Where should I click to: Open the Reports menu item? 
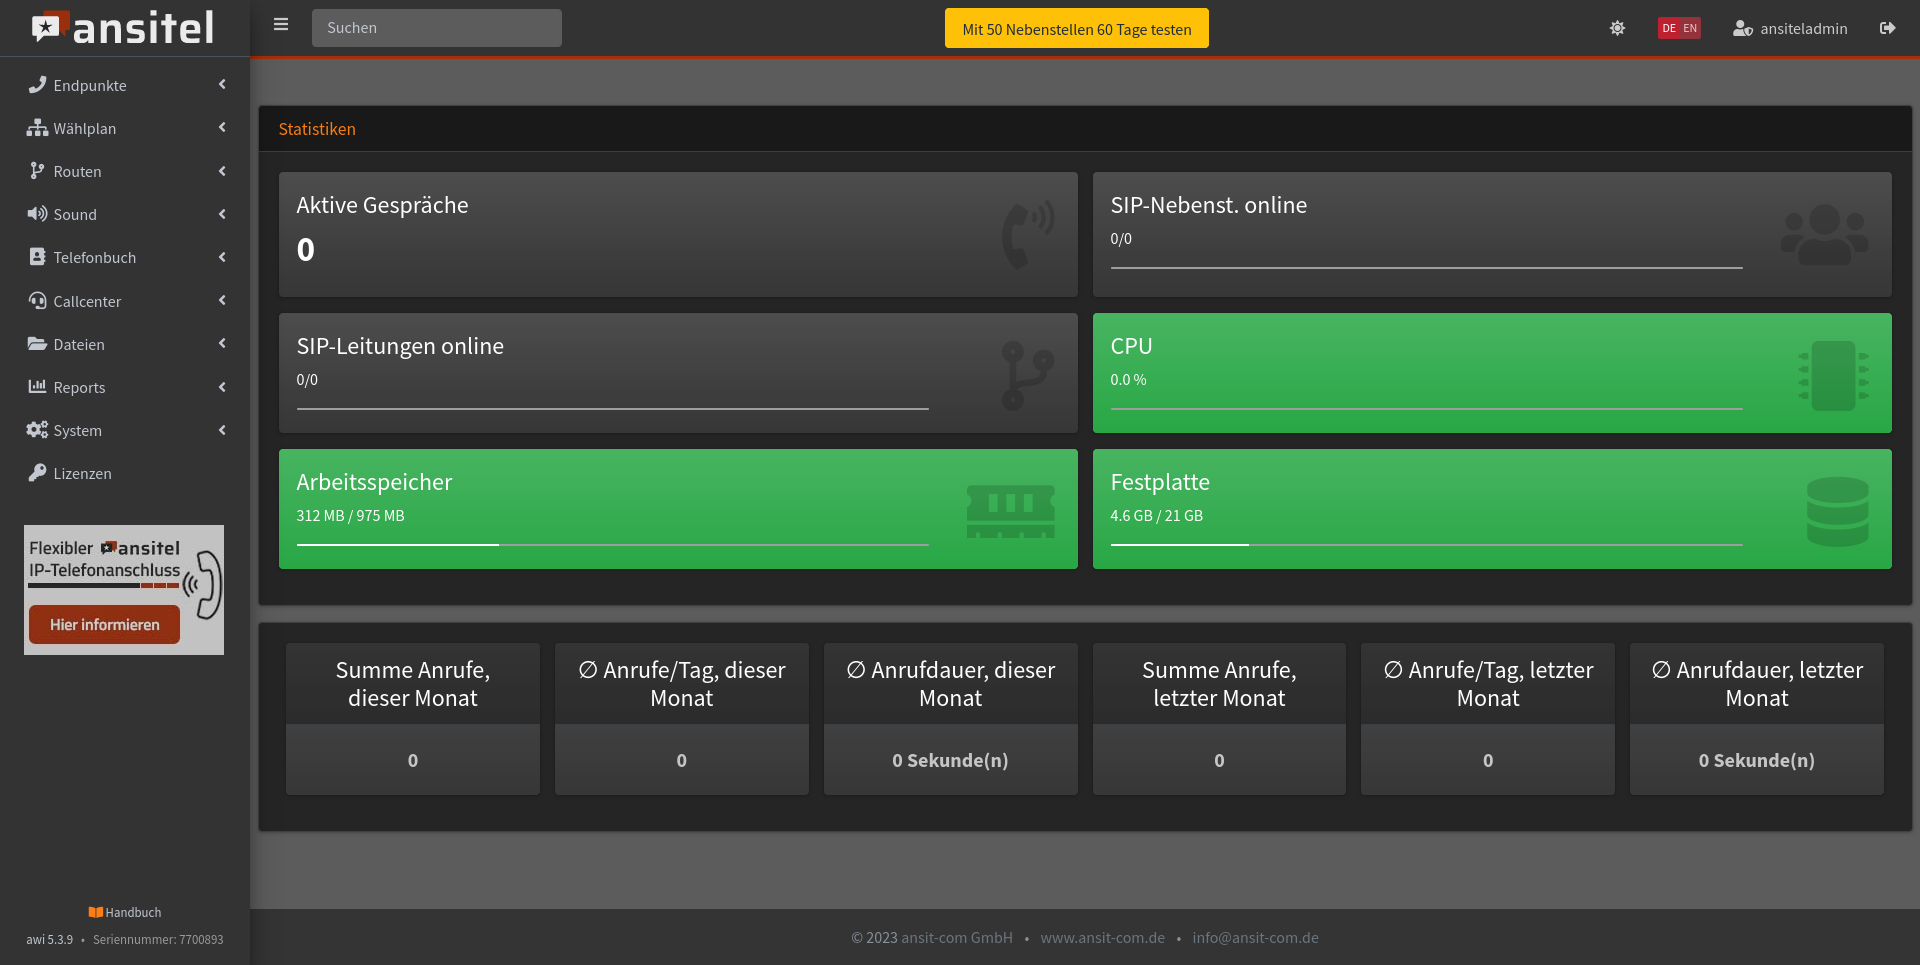click(79, 387)
